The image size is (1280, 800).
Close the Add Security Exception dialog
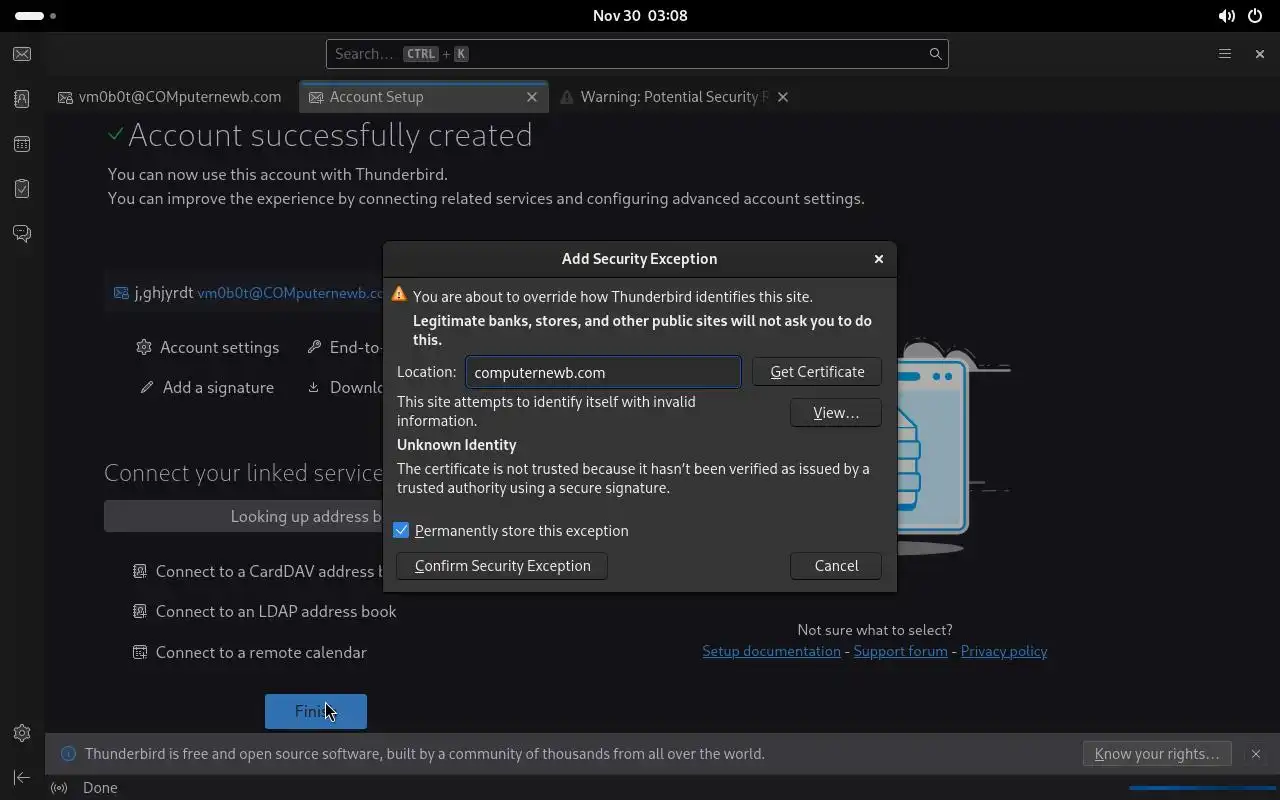(x=879, y=259)
